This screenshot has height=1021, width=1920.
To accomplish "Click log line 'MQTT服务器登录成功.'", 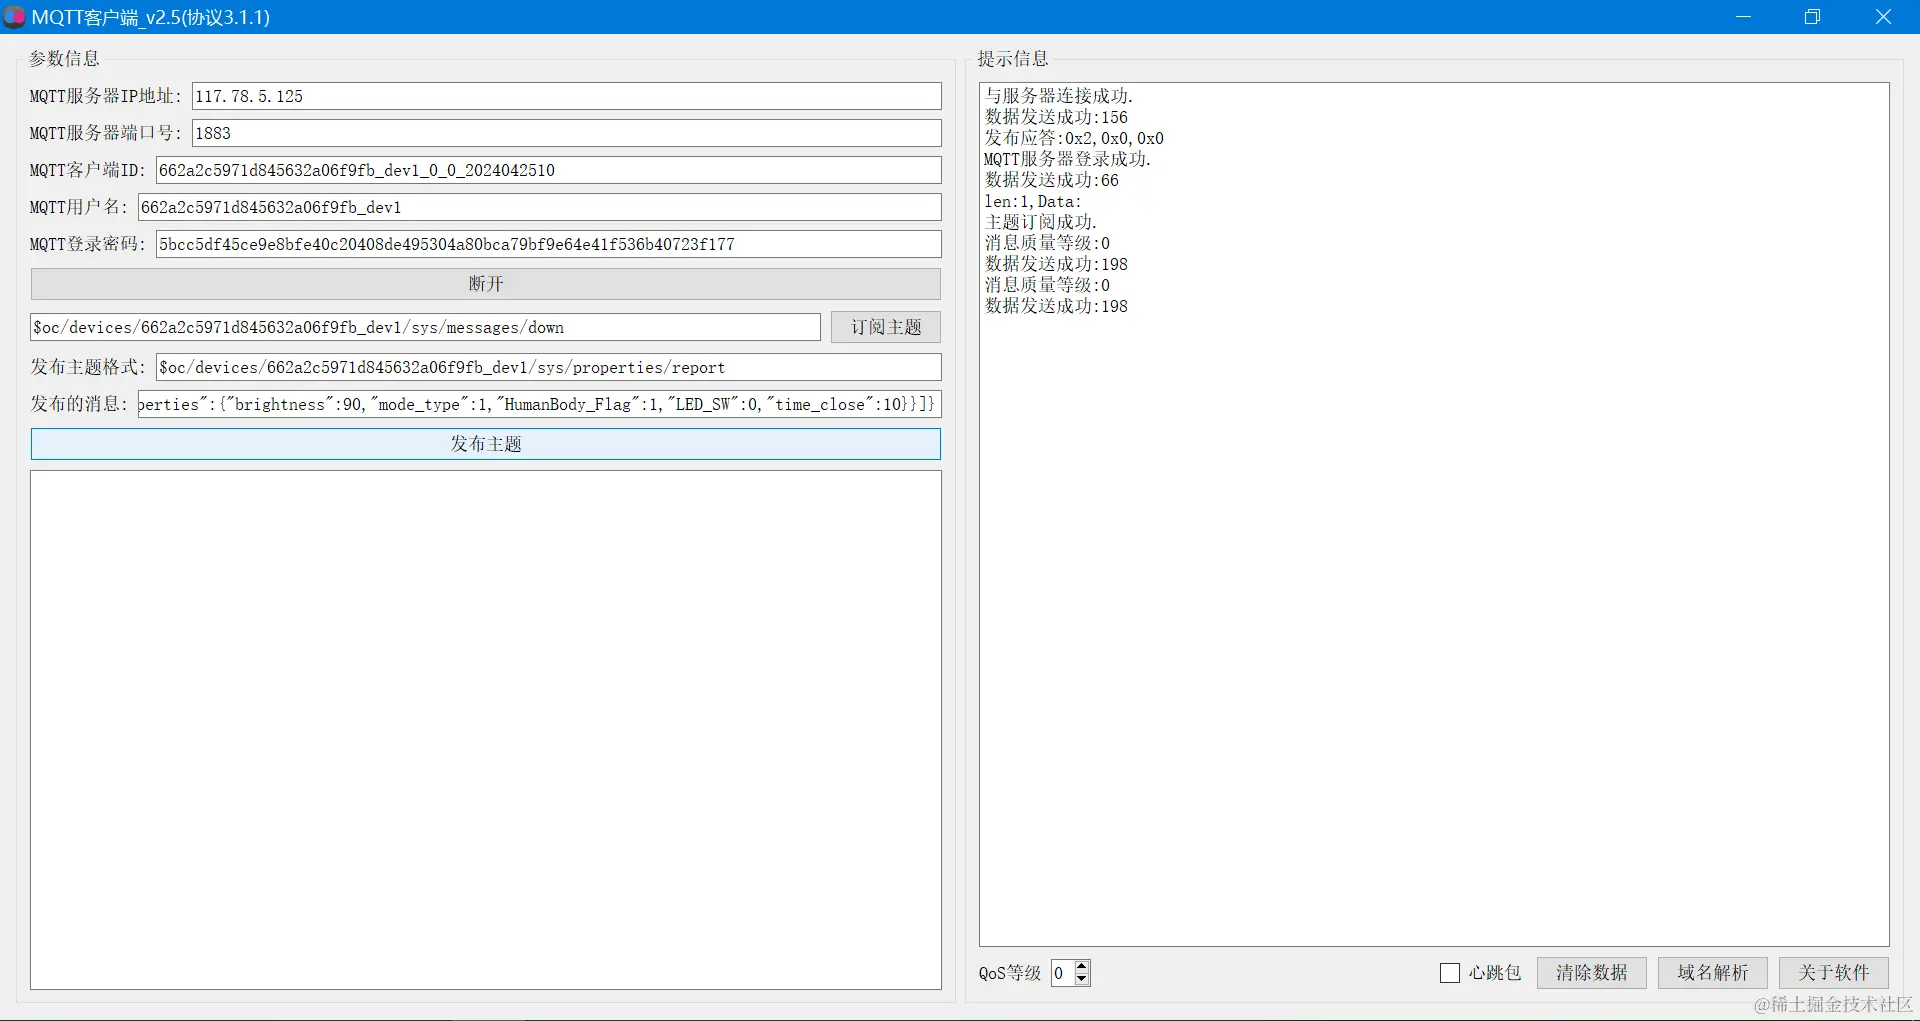I will (x=1068, y=159).
